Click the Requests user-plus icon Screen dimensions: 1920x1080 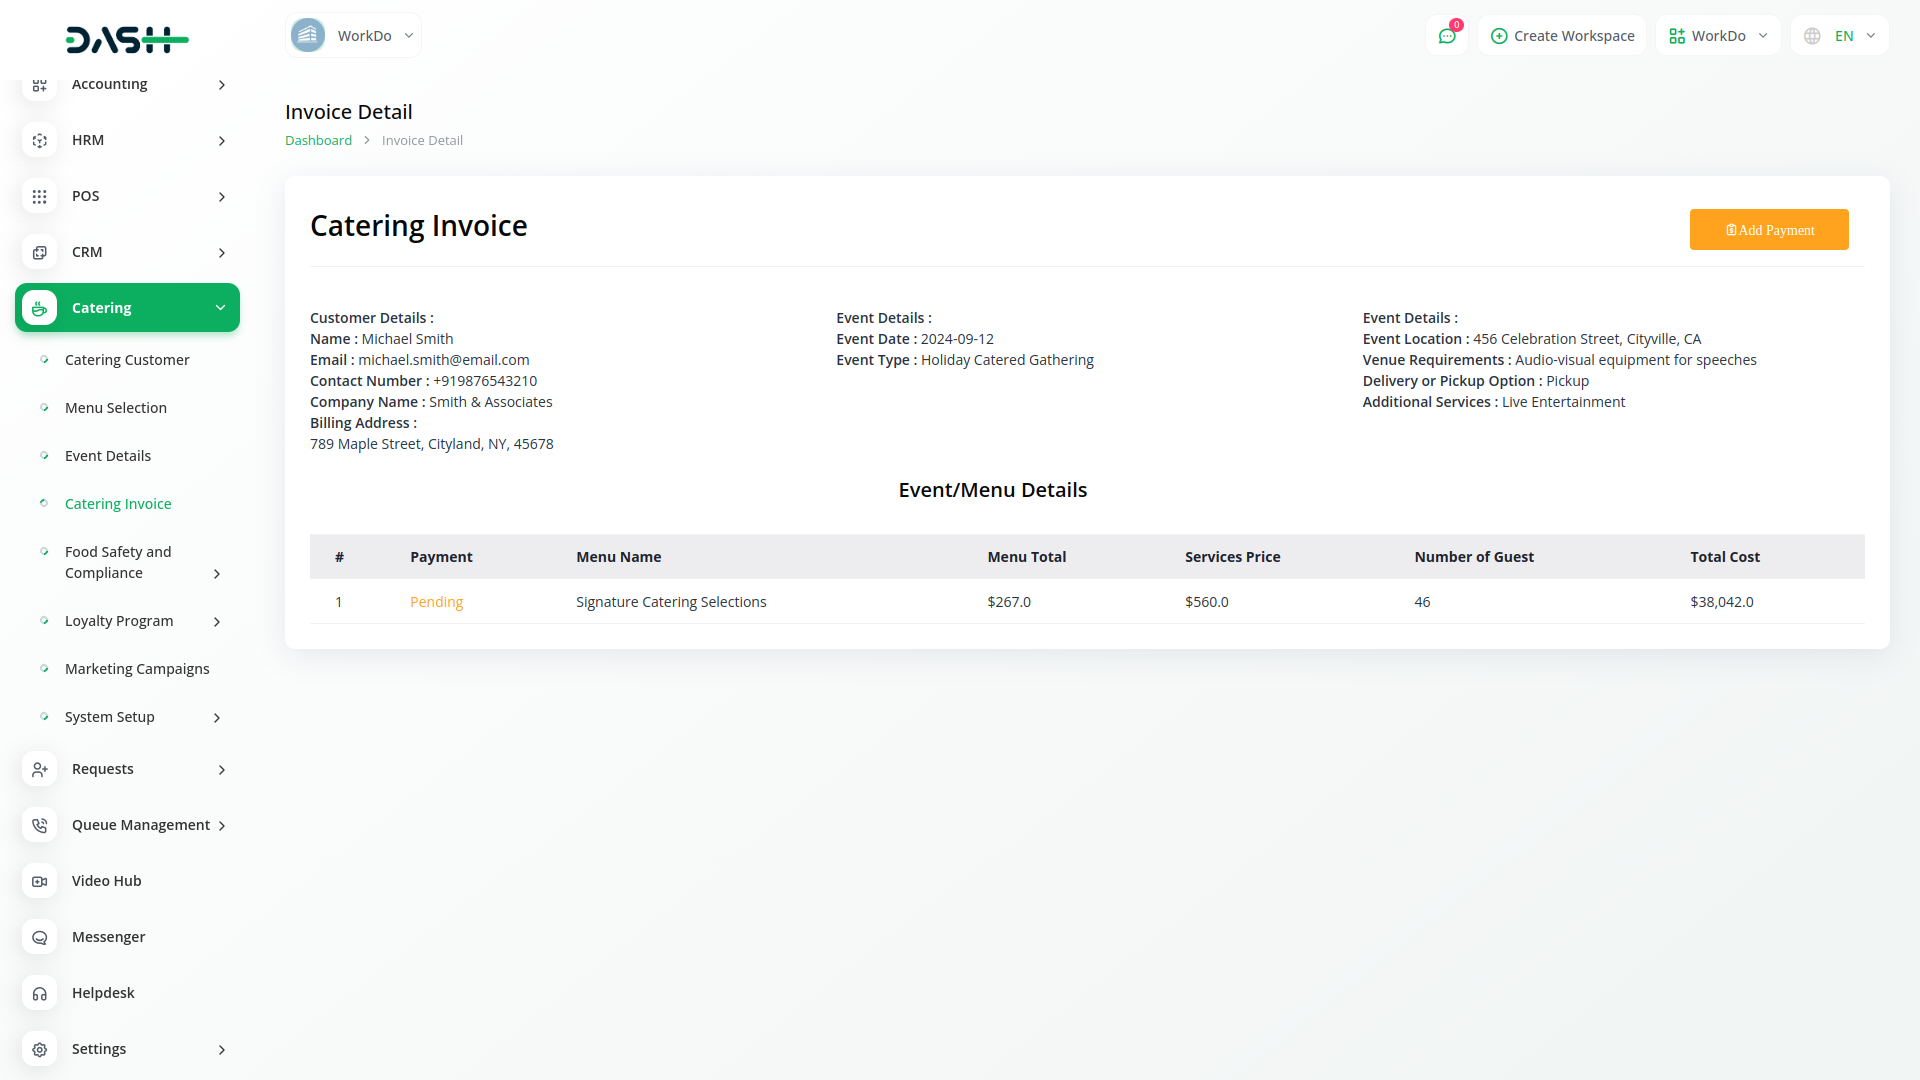click(39, 769)
